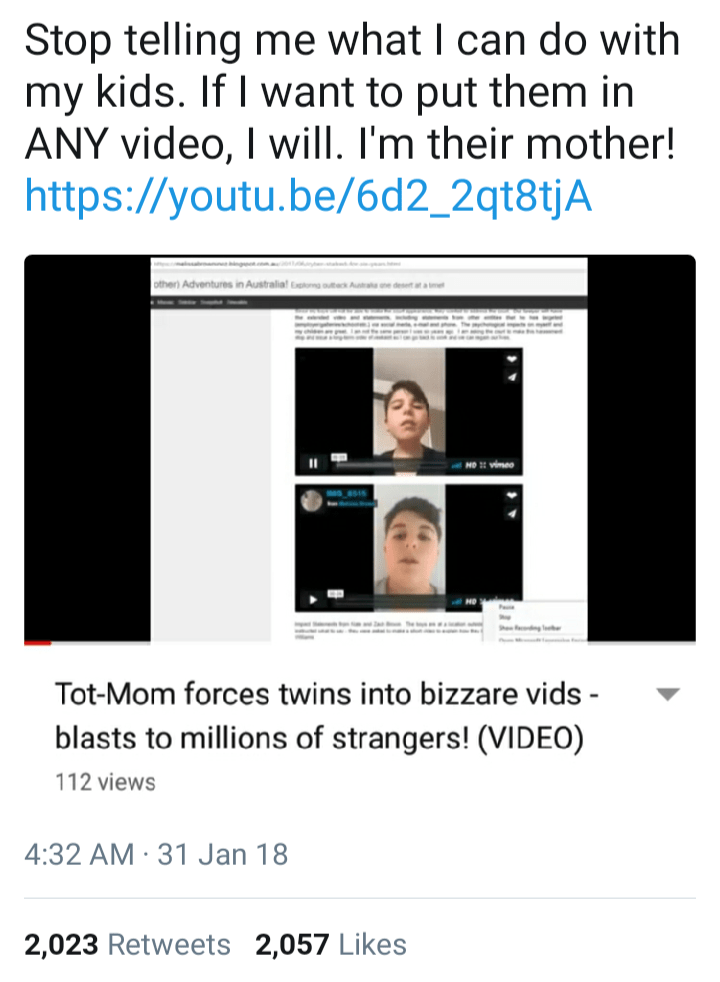The width and height of the screenshot is (720, 982).
Task: Select Pause in the recording context menu
Action: tap(507, 607)
